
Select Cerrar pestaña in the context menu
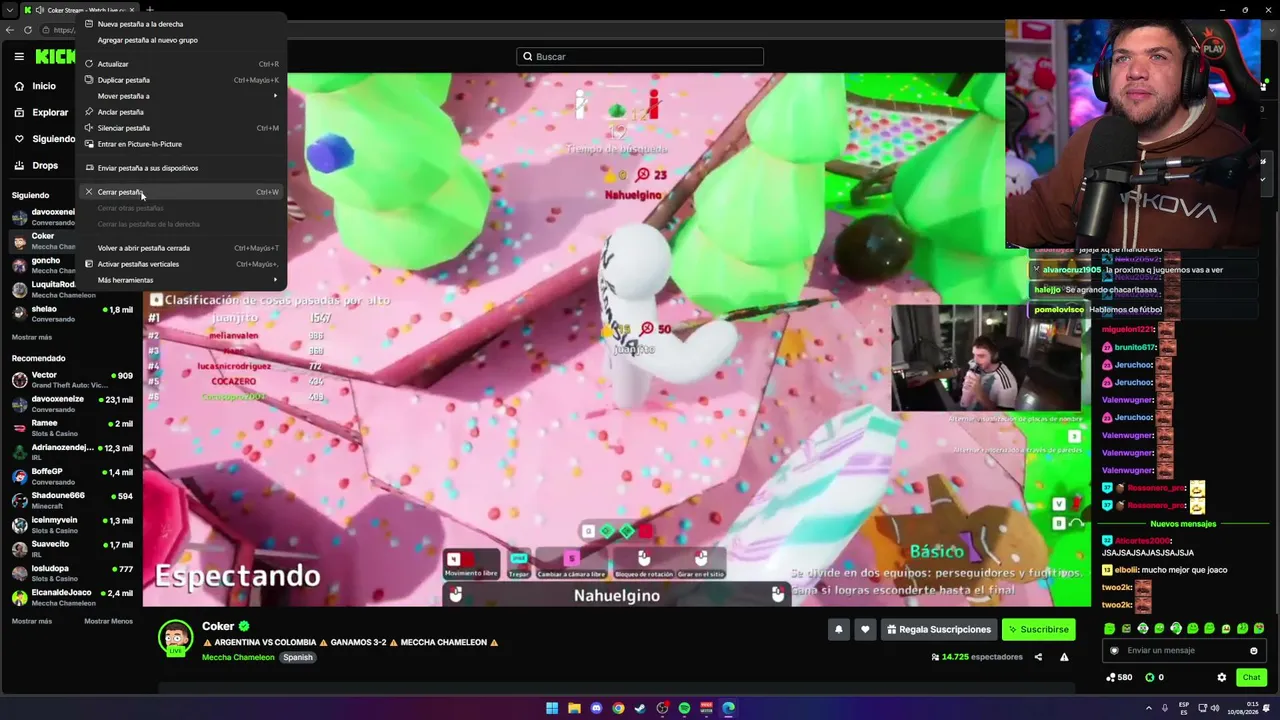(x=182, y=192)
